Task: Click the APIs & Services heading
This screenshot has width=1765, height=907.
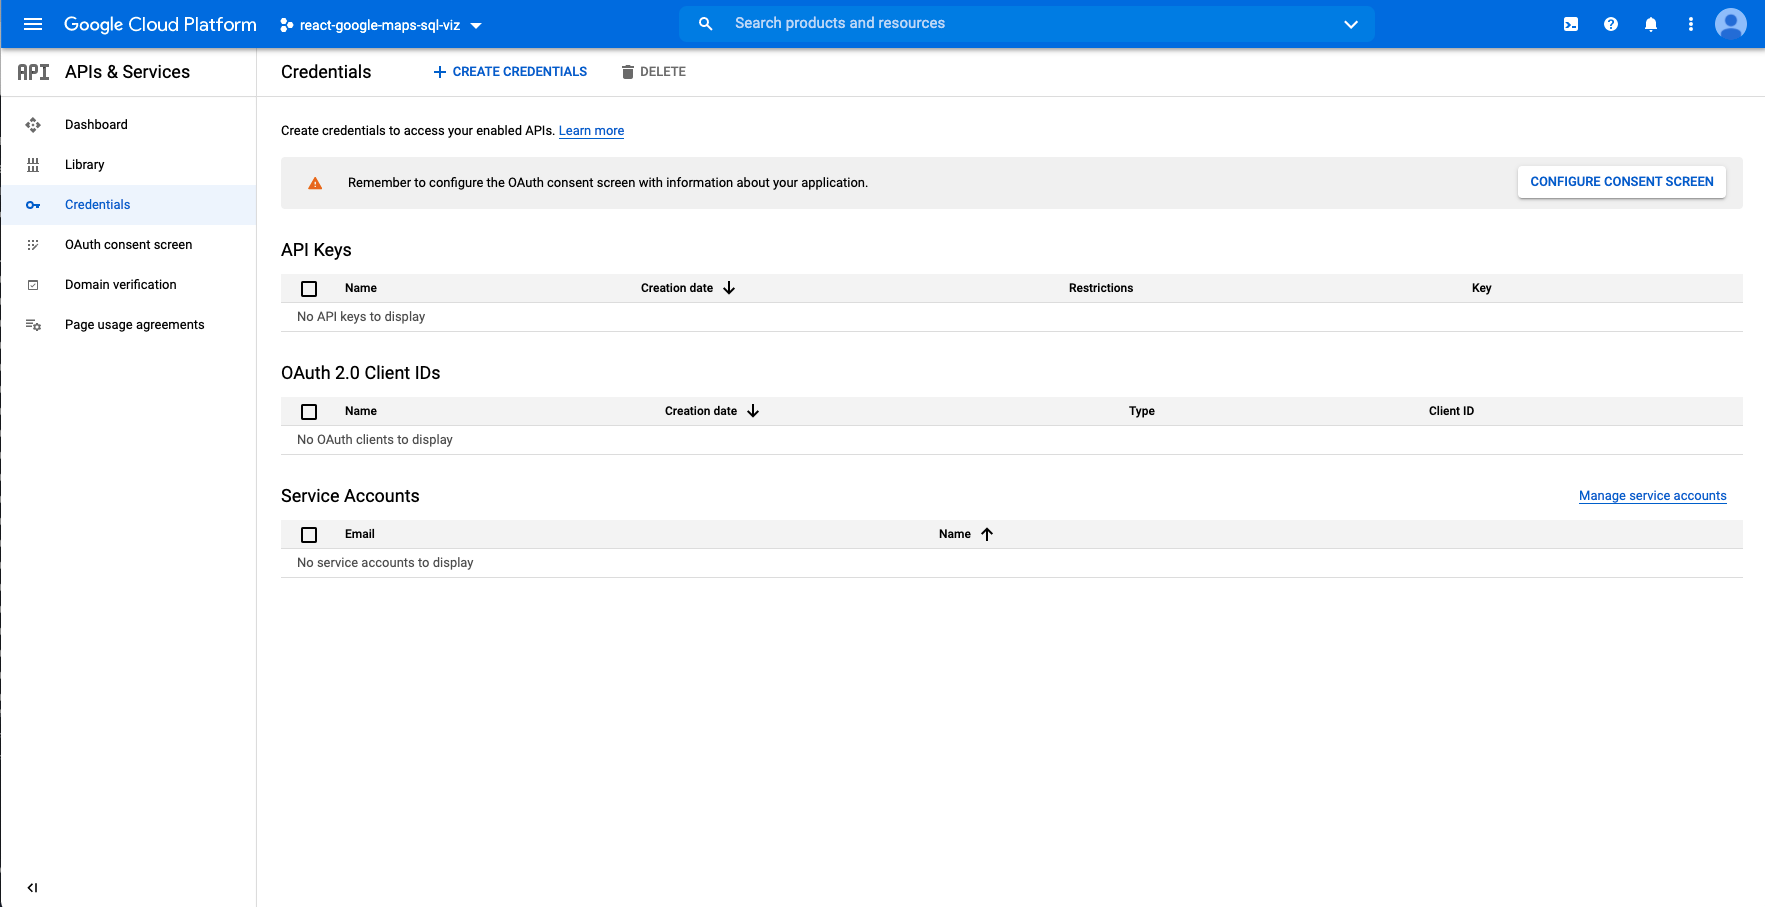Action: coord(127,72)
